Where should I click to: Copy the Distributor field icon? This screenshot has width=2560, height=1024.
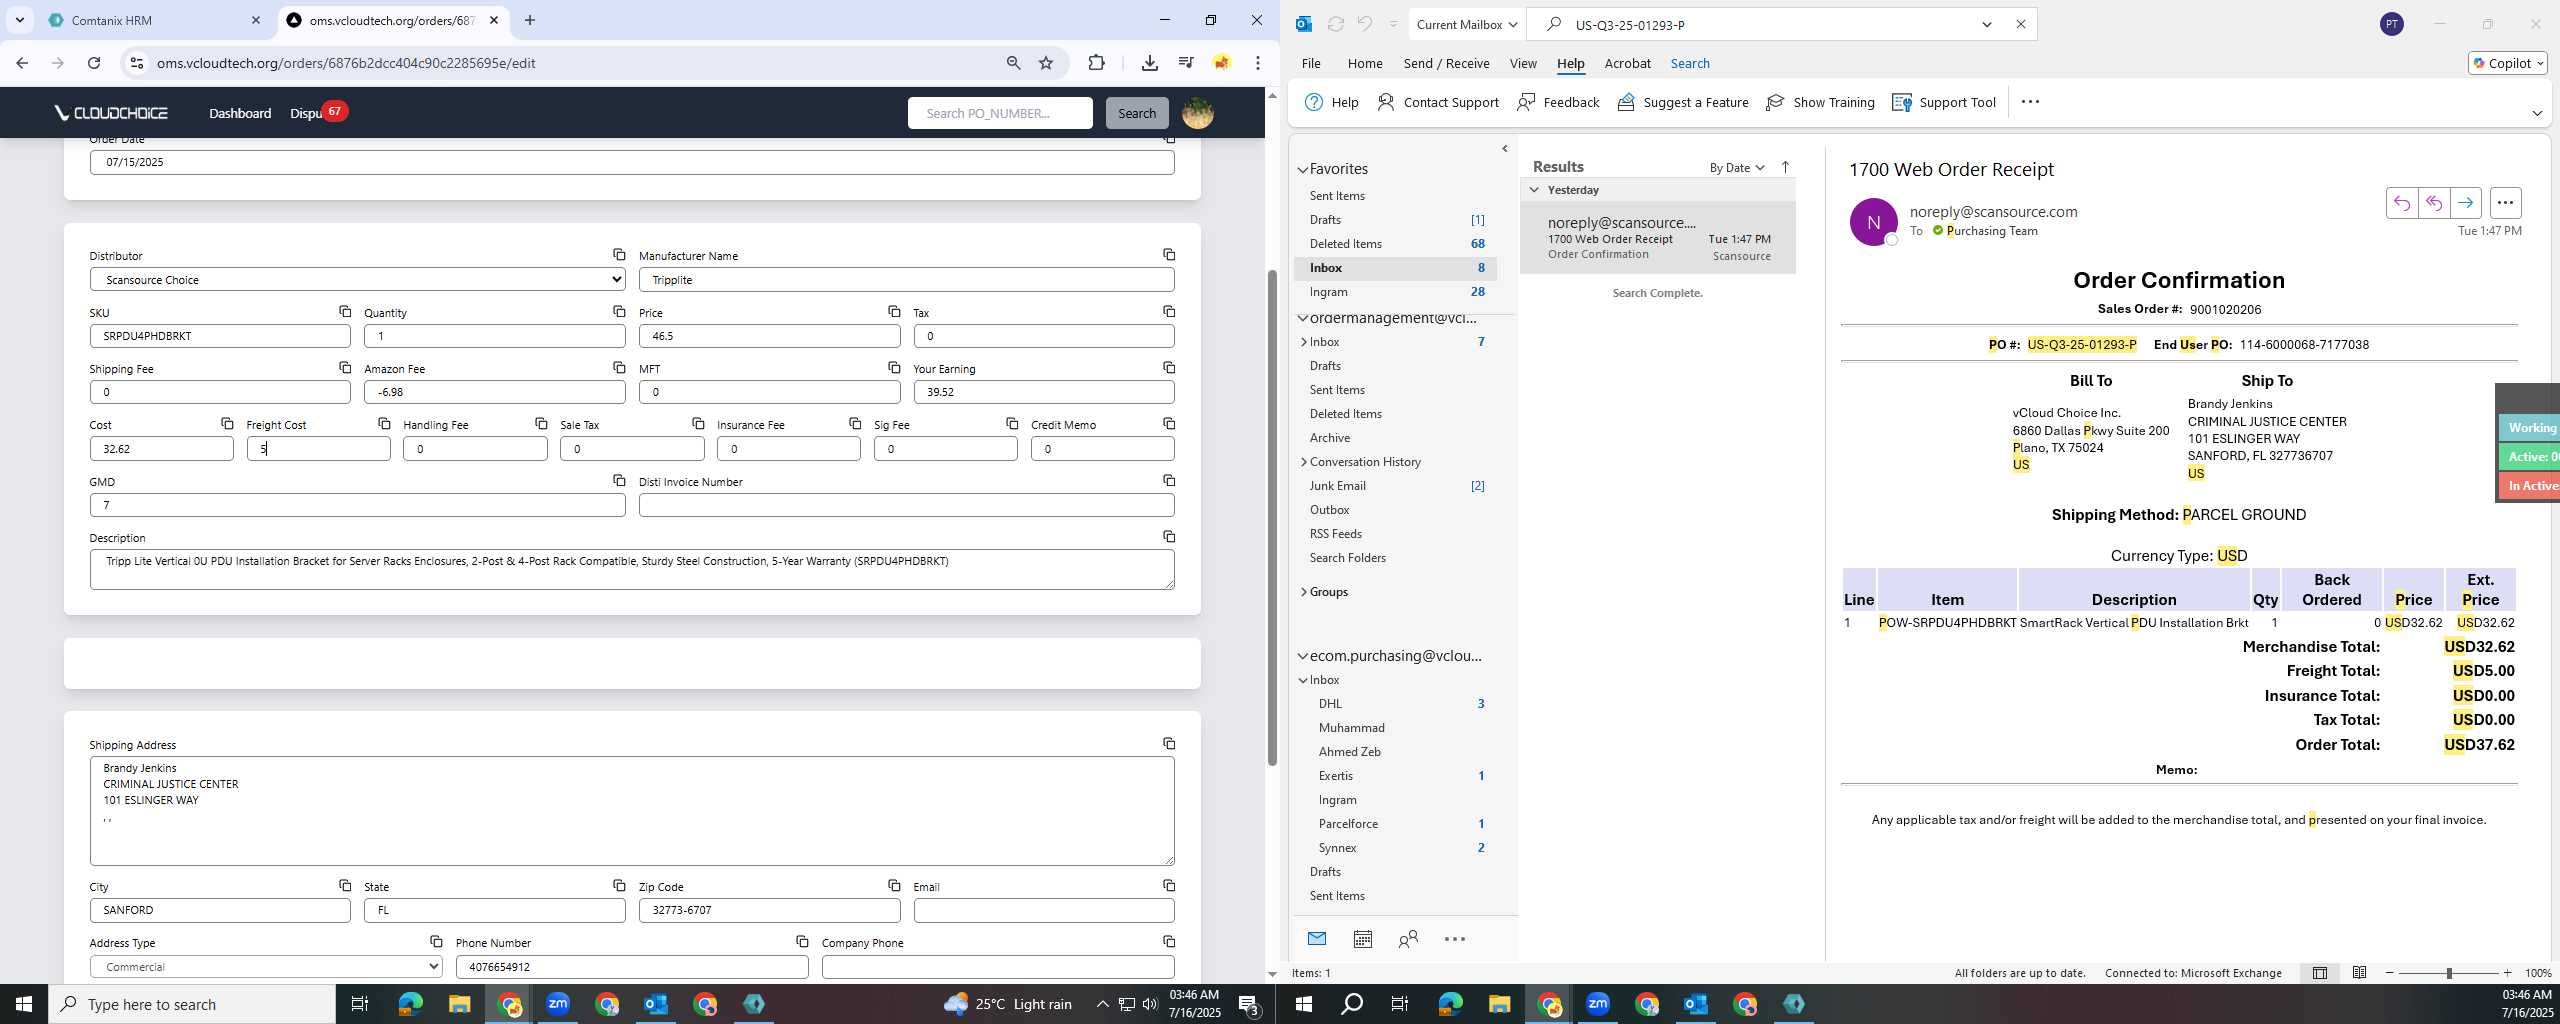click(619, 255)
